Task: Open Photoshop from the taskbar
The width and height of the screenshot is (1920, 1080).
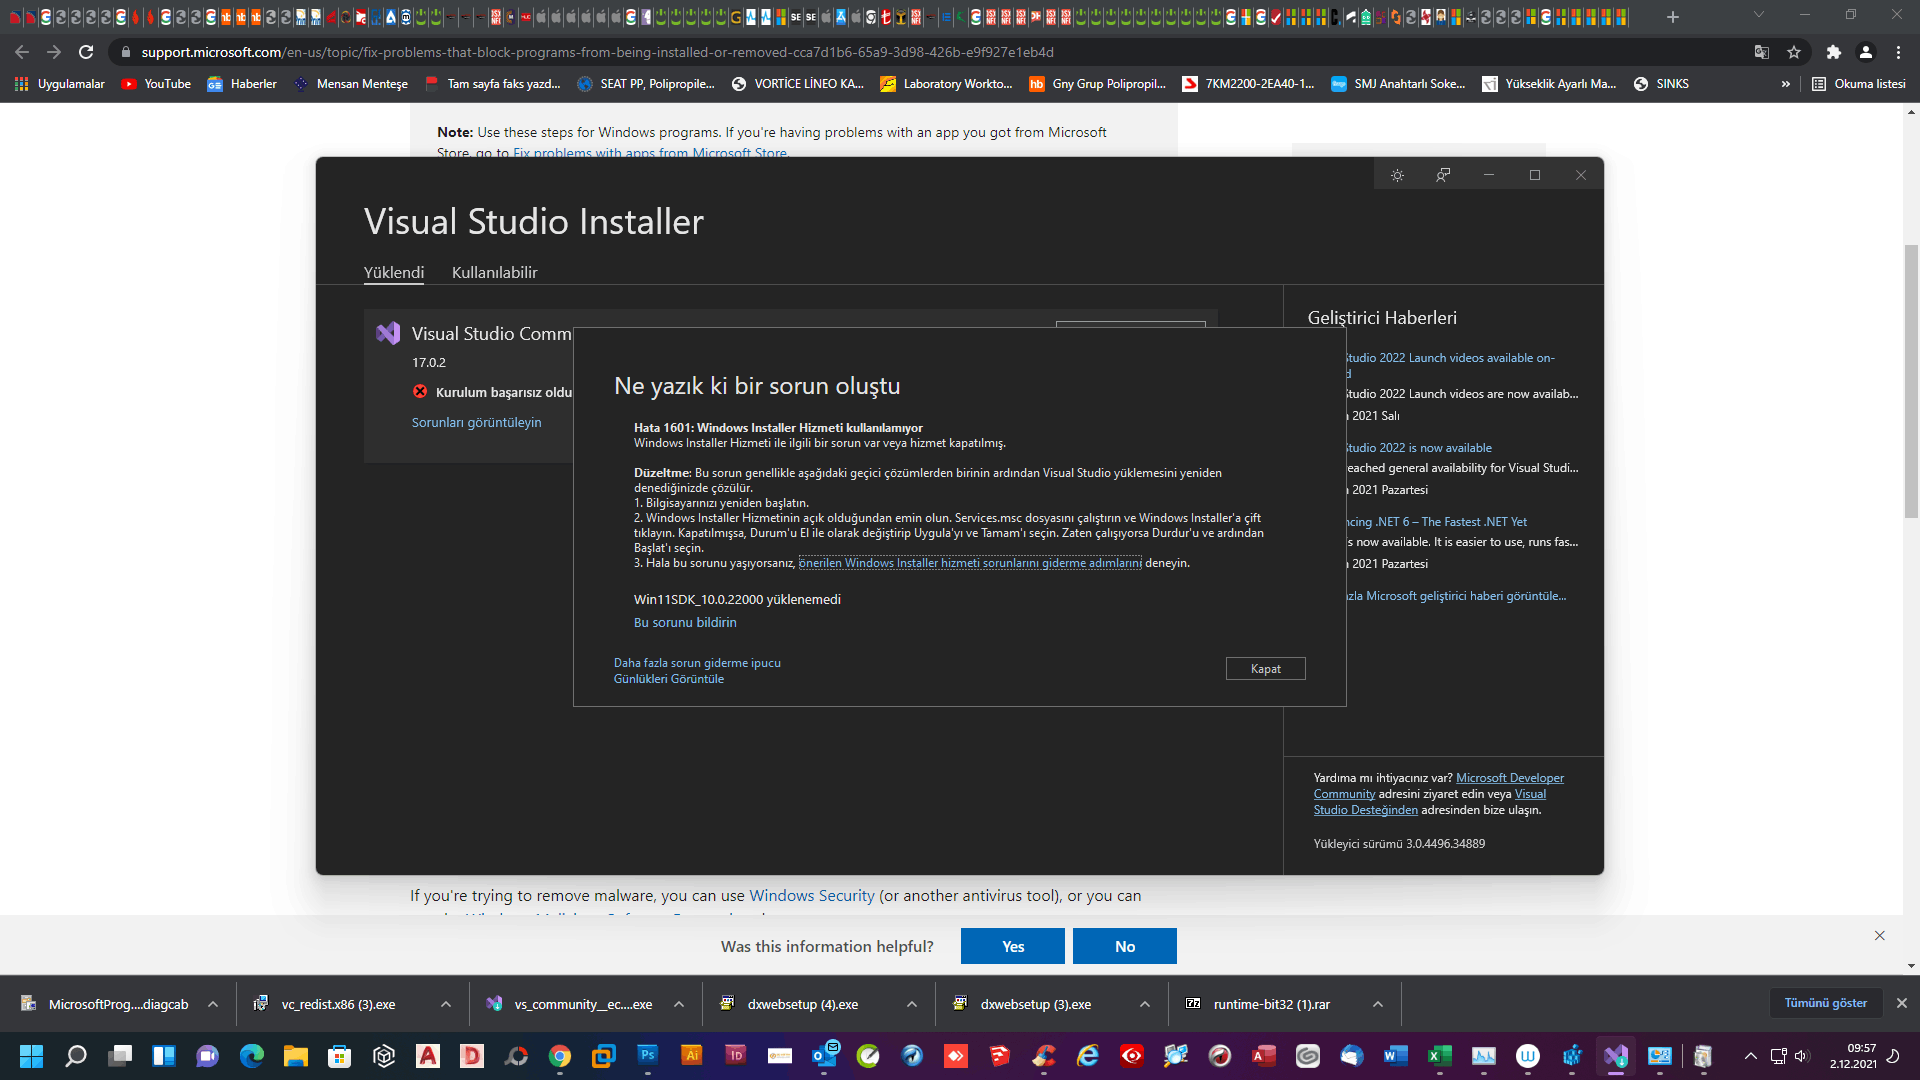Action: (x=648, y=1055)
